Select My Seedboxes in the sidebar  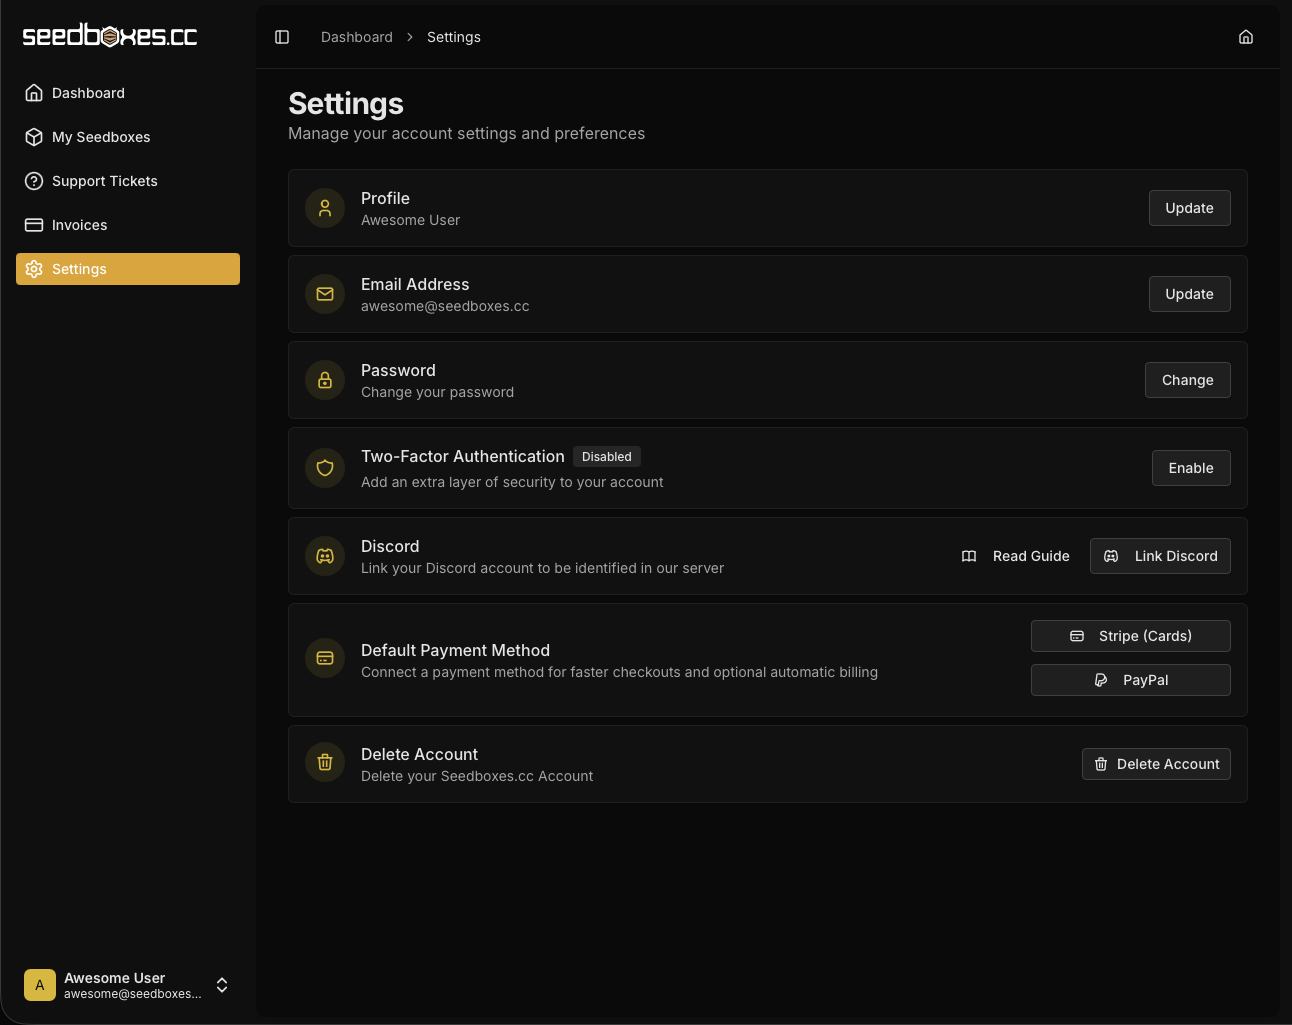coord(101,137)
